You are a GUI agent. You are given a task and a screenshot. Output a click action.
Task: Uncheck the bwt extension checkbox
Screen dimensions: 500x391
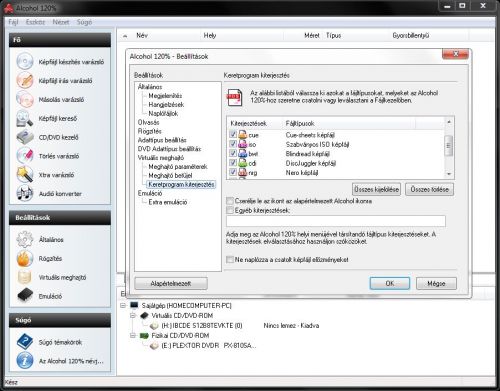tap(233, 153)
